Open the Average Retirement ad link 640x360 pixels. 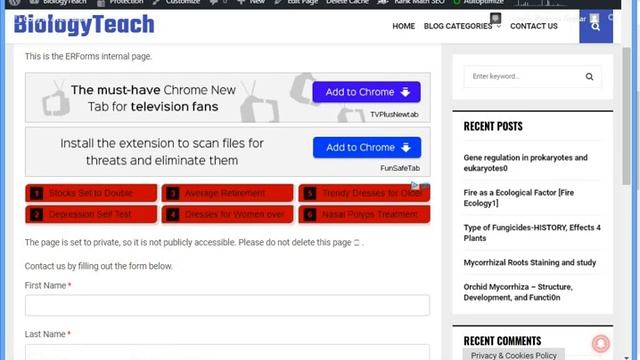pos(227,193)
